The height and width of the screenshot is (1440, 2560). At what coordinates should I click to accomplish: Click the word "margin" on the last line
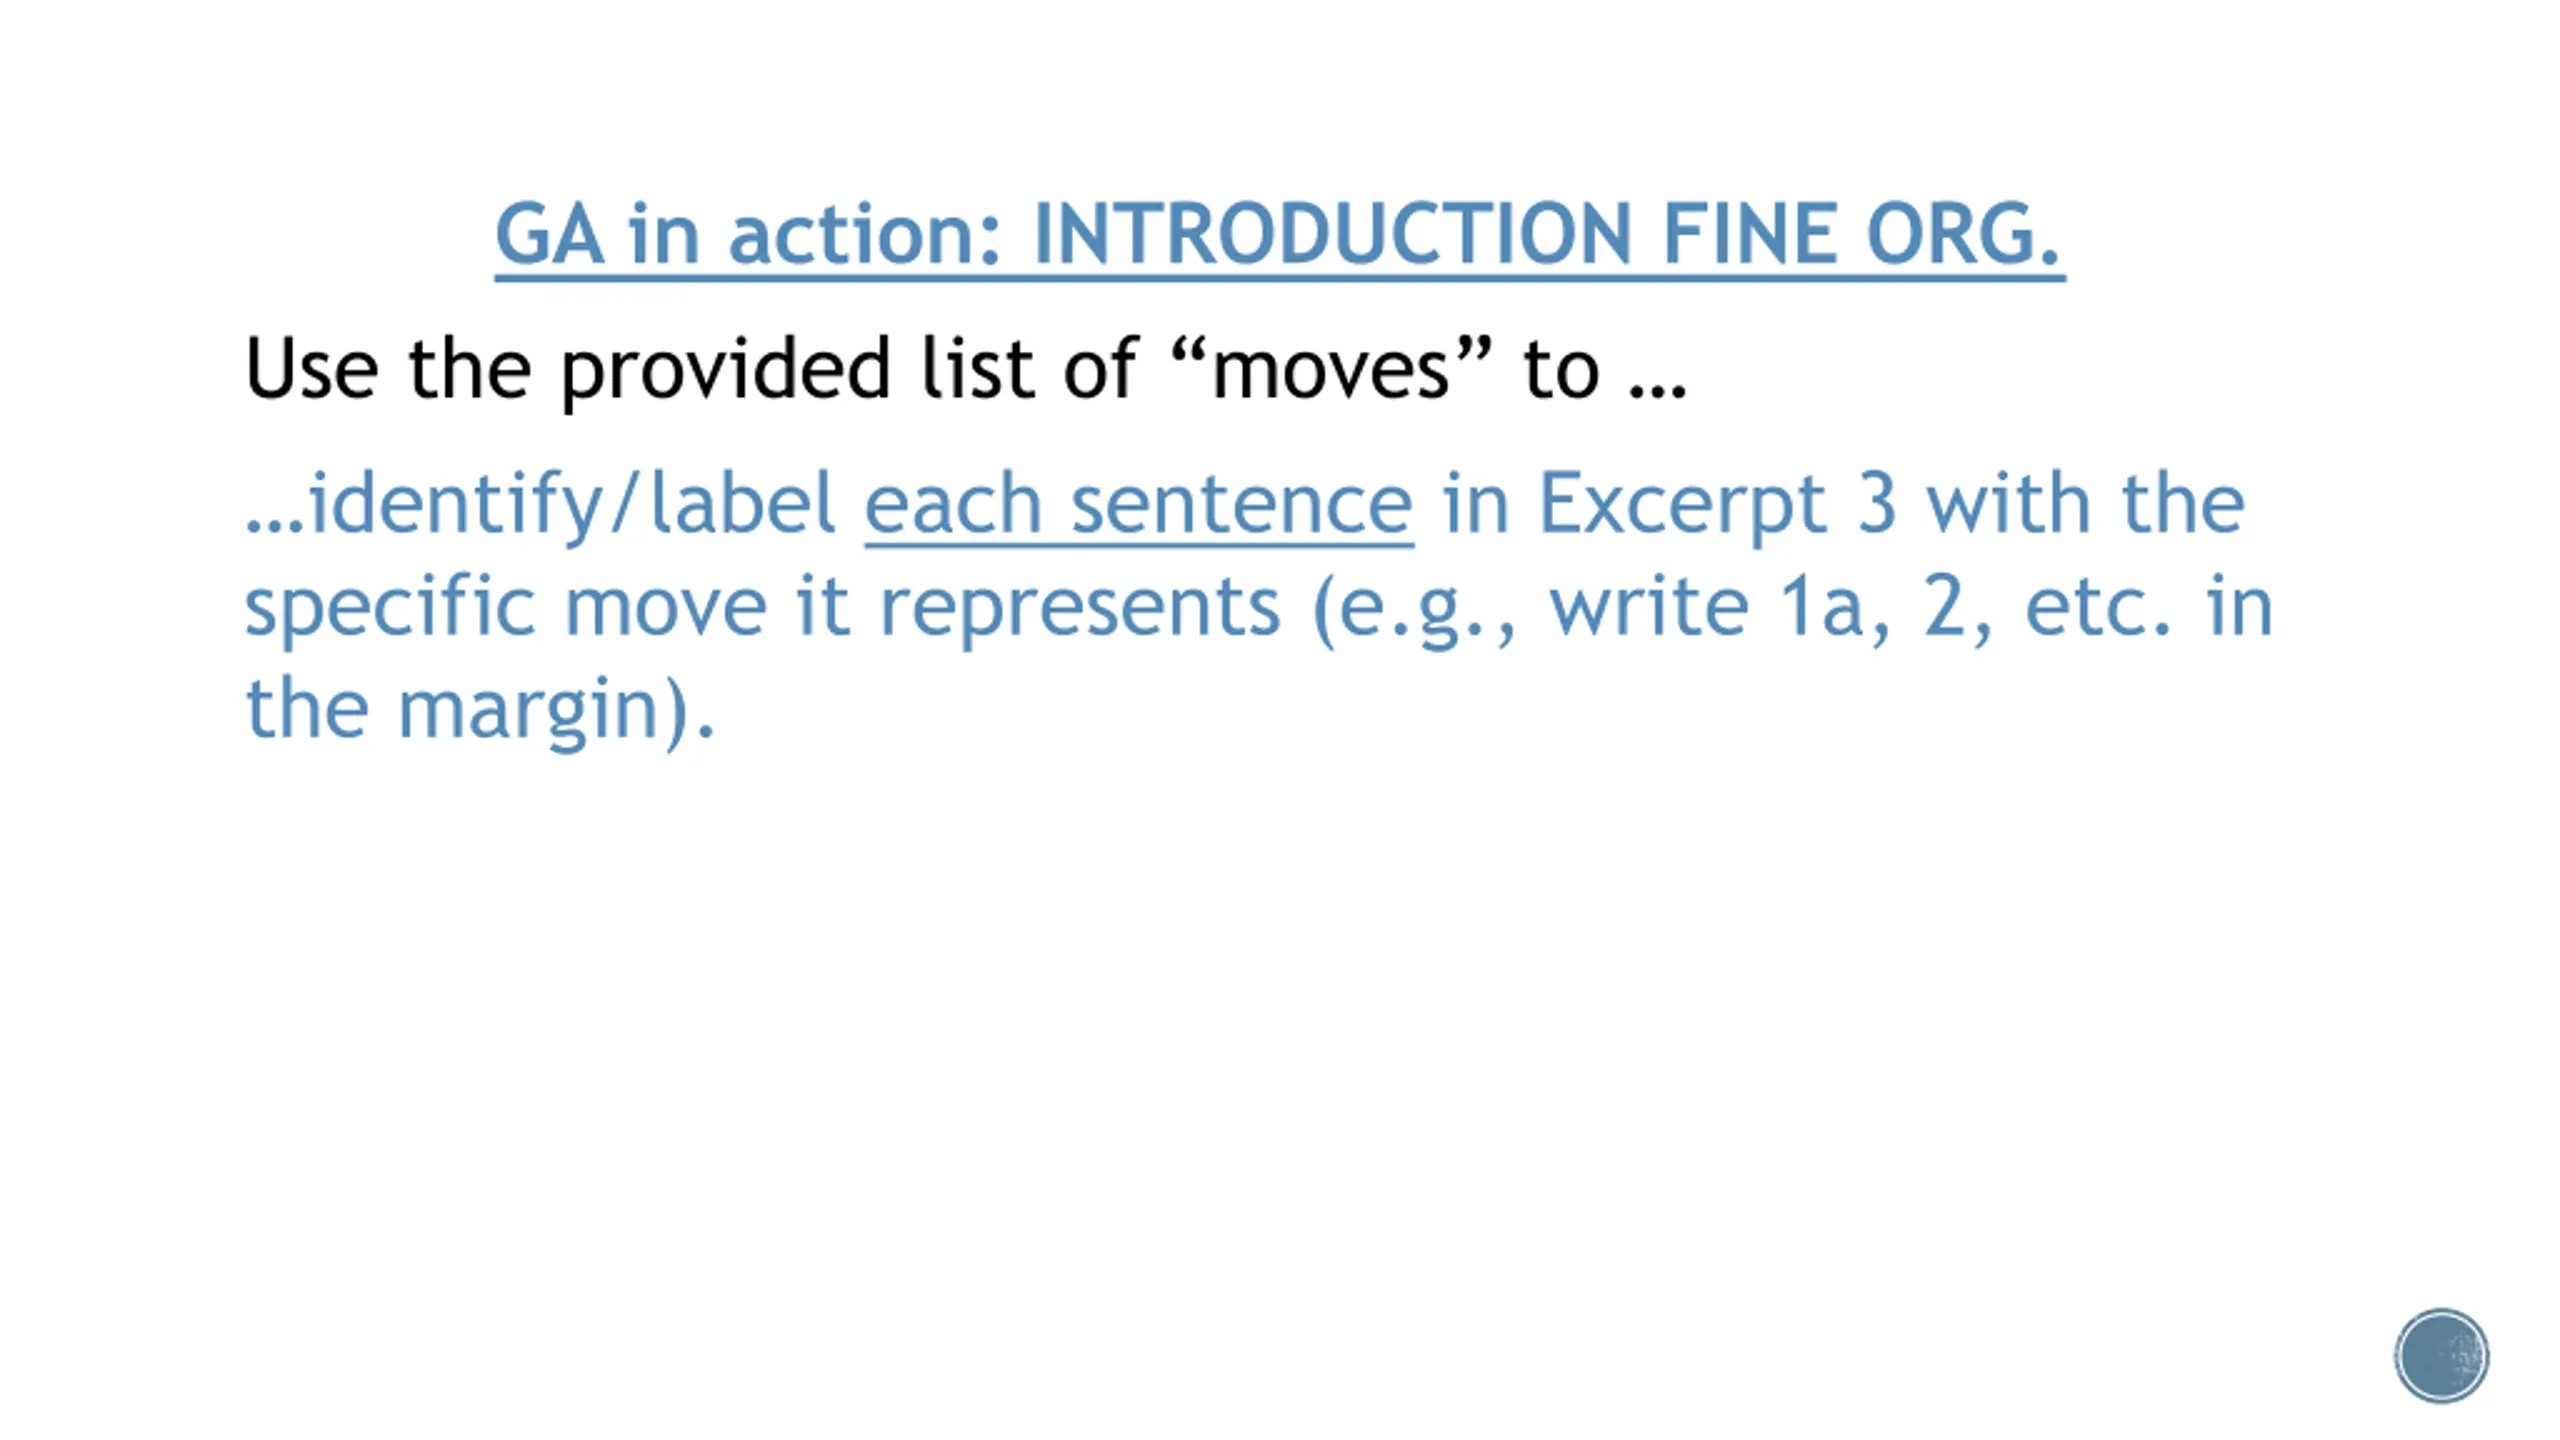tap(527, 710)
